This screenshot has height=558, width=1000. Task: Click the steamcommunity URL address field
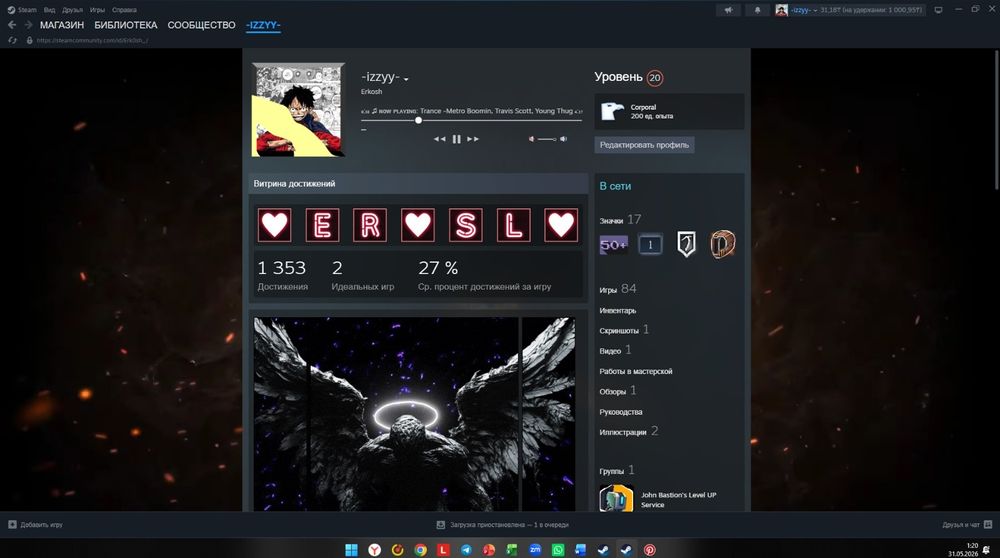[92, 40]
